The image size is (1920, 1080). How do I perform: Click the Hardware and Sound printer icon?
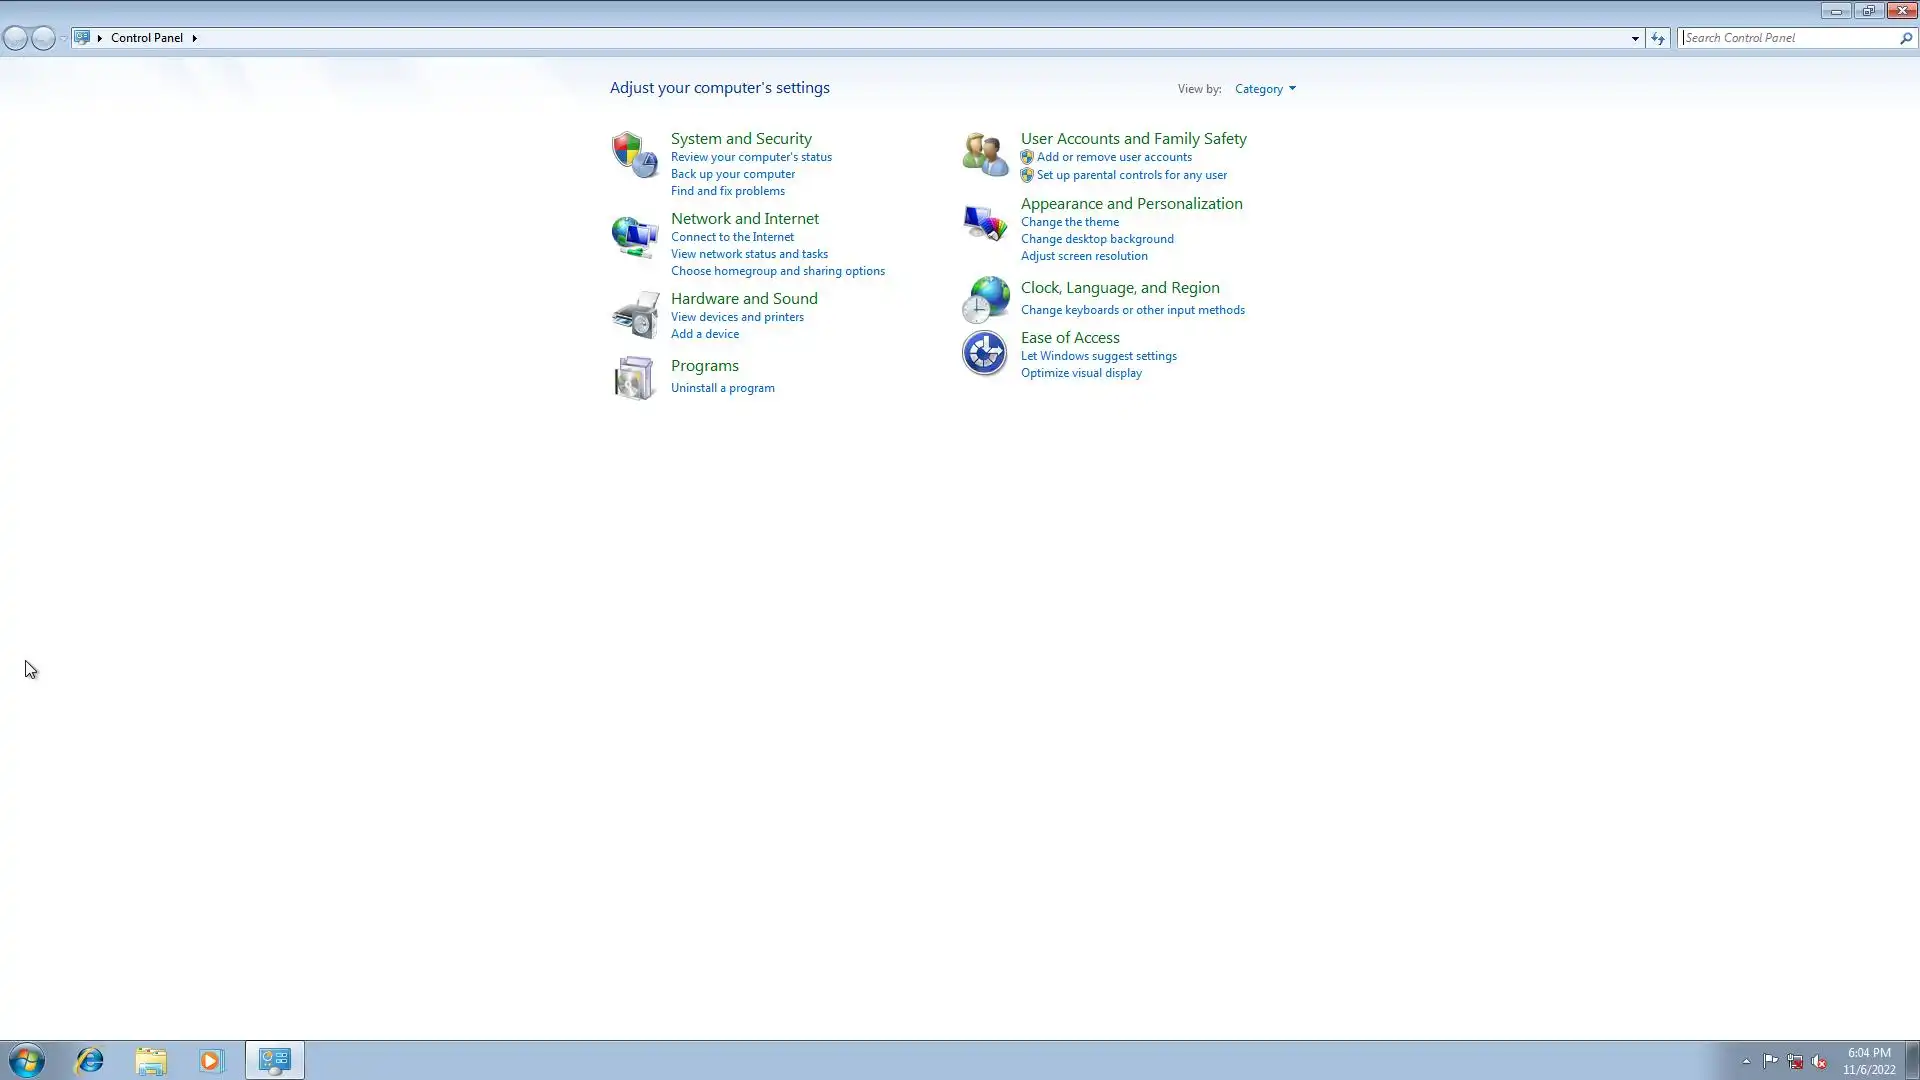634,315
